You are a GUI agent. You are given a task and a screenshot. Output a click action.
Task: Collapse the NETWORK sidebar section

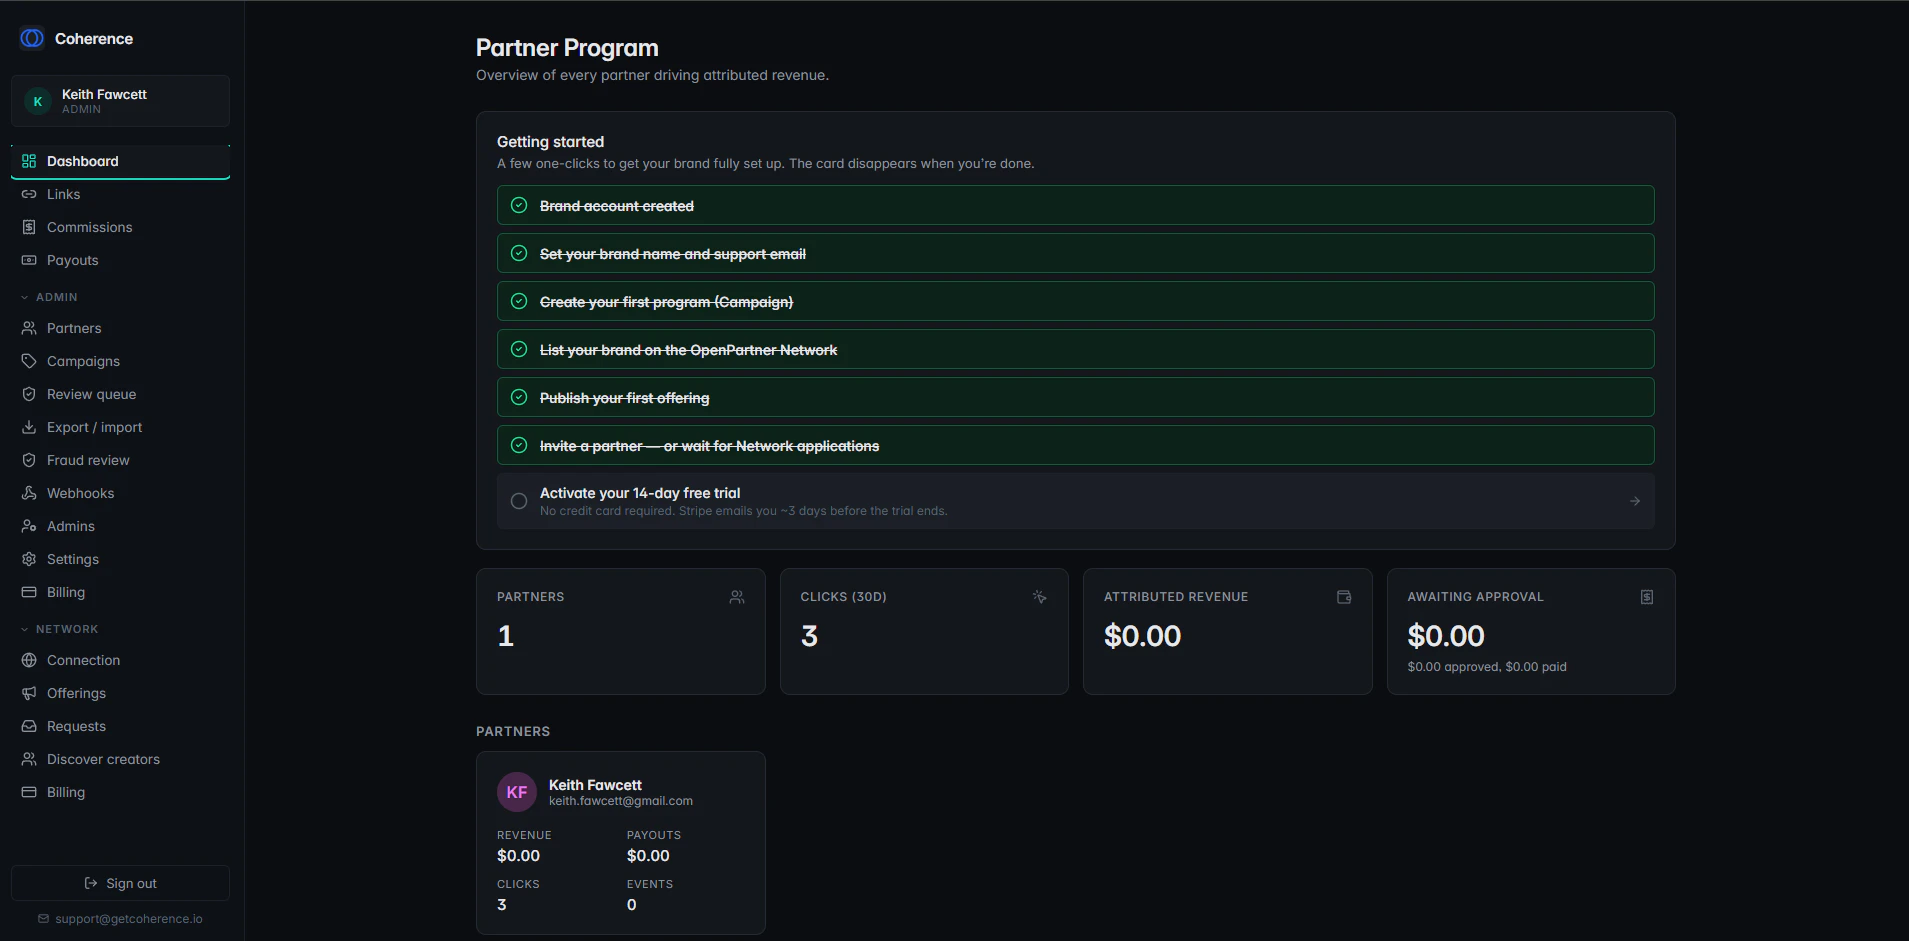[x=59, y=629]
